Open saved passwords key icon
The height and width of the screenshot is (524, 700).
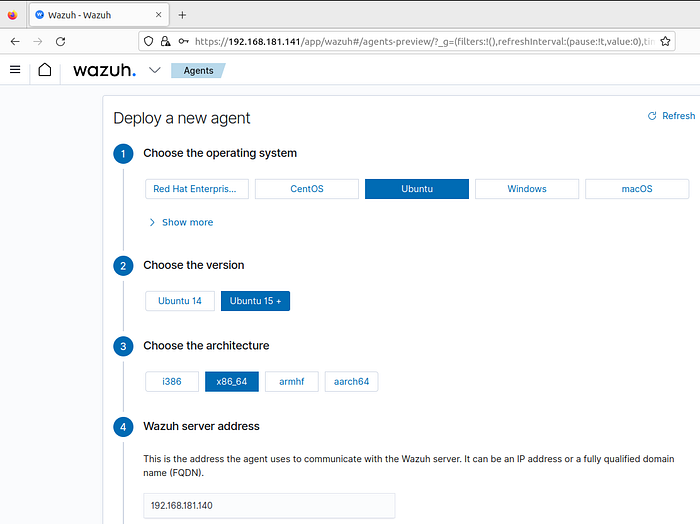point(183,42)
